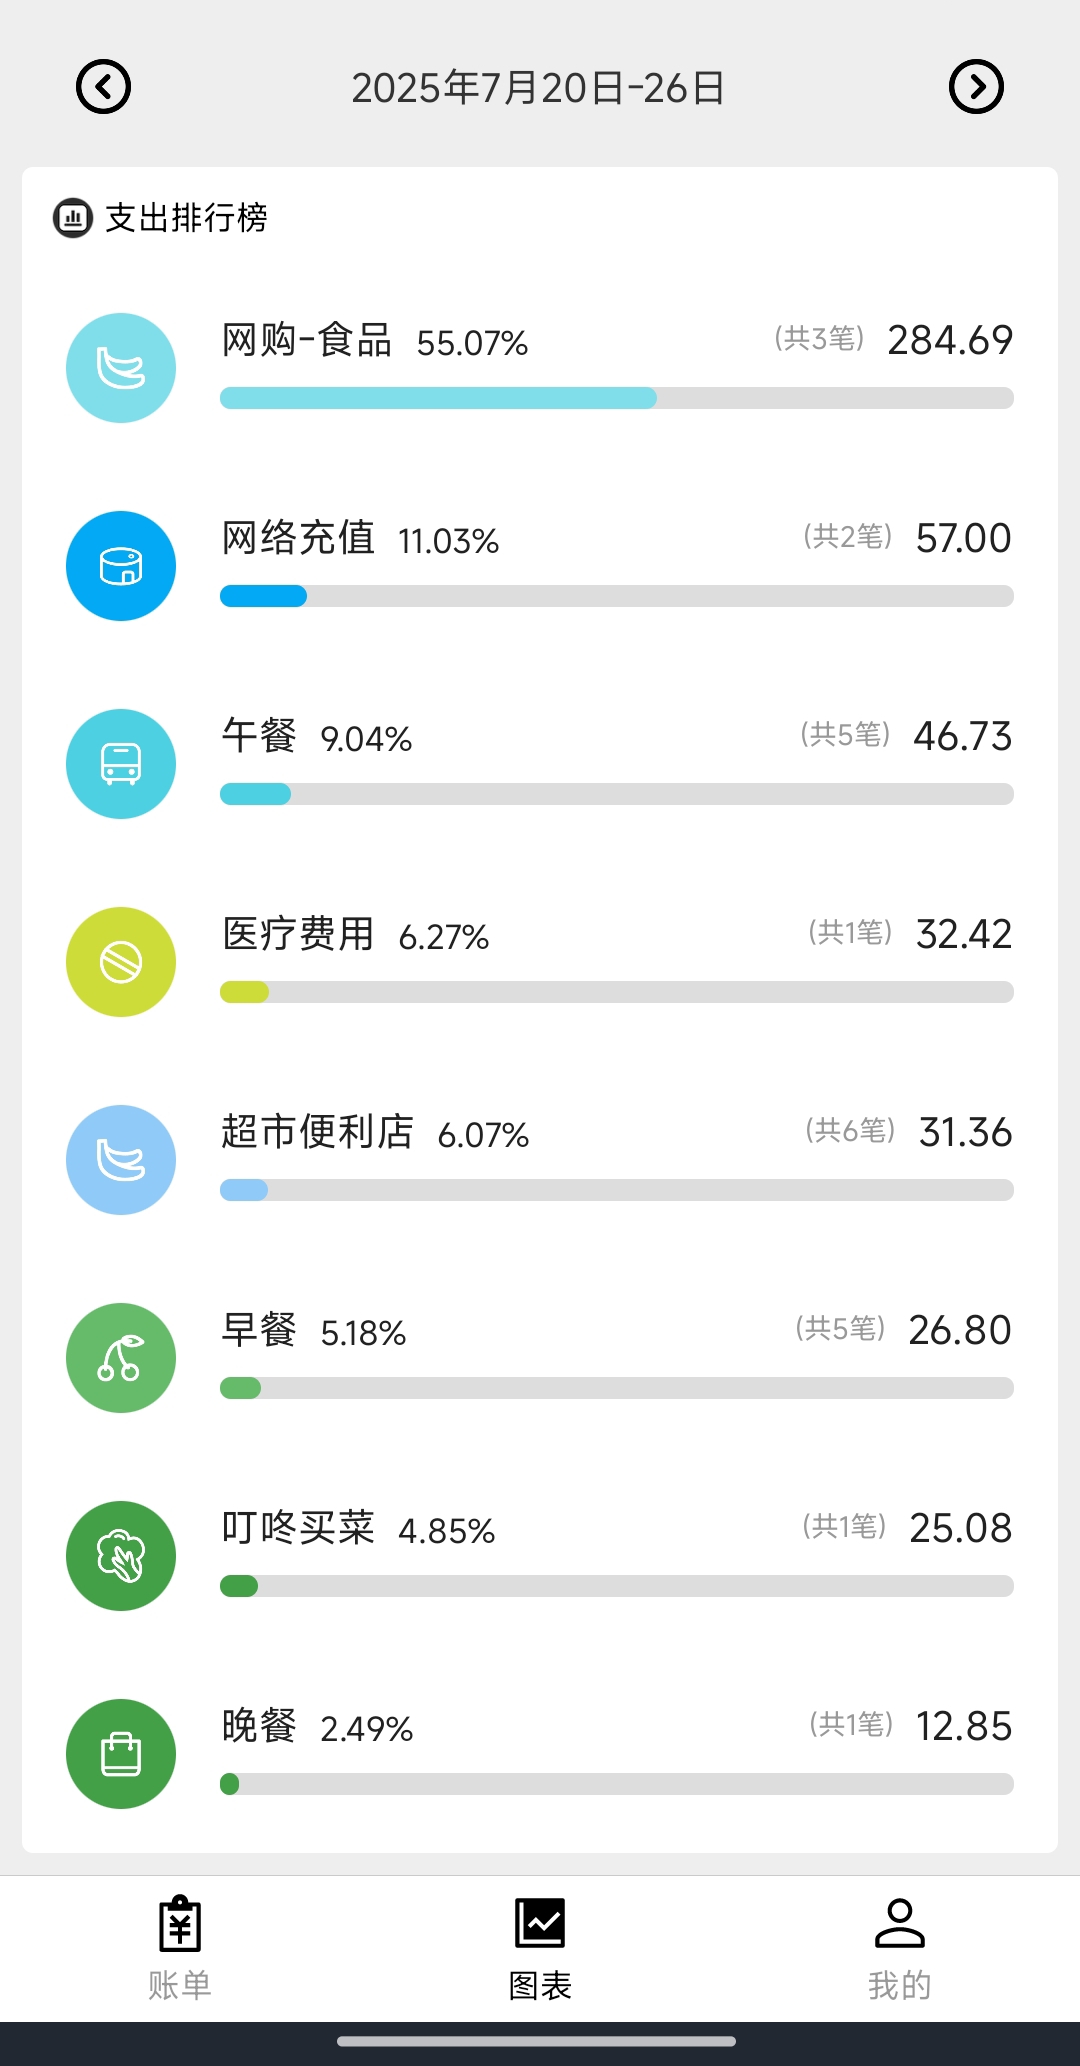Click the 网购-食品 55.07% progress bar

coord(616,398)
